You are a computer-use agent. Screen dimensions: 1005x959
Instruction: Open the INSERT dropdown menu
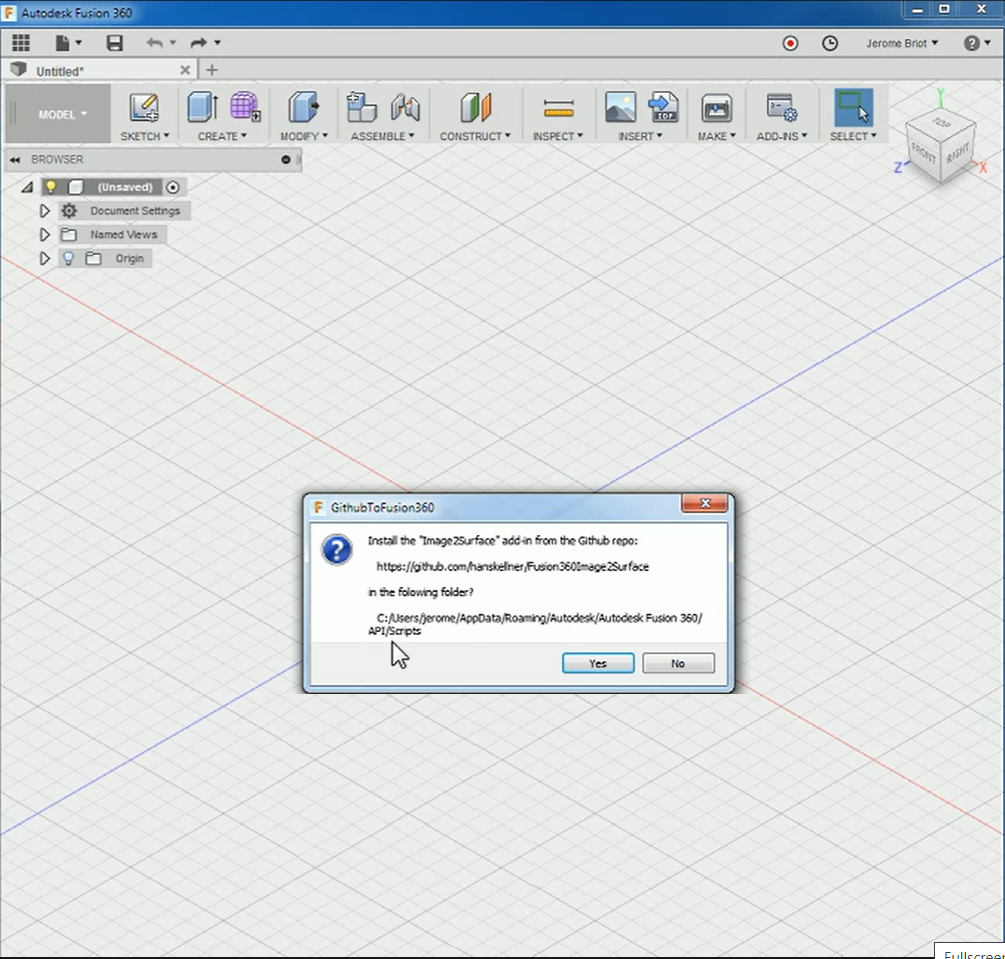[640, 136]
